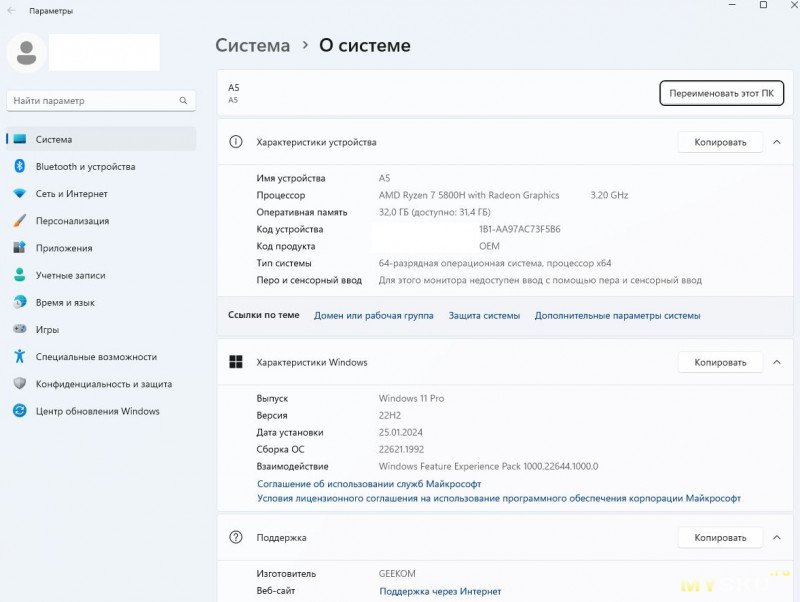Click the Система monitor icon in sidebar

[19, 139]
